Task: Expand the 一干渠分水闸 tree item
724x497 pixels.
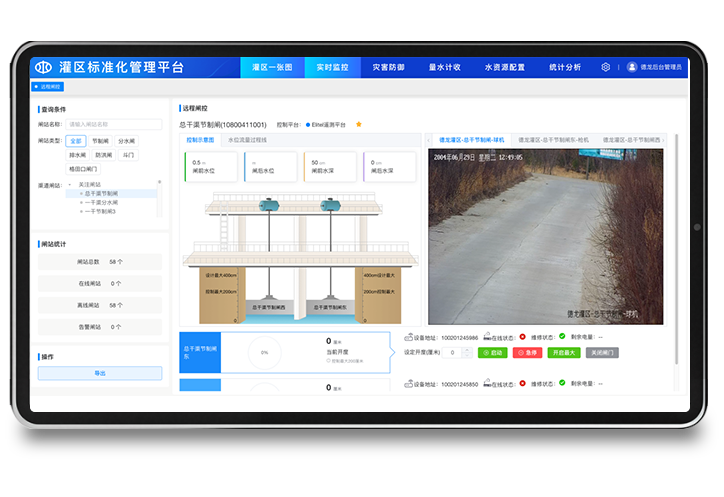Action: (x=81, y=202)
